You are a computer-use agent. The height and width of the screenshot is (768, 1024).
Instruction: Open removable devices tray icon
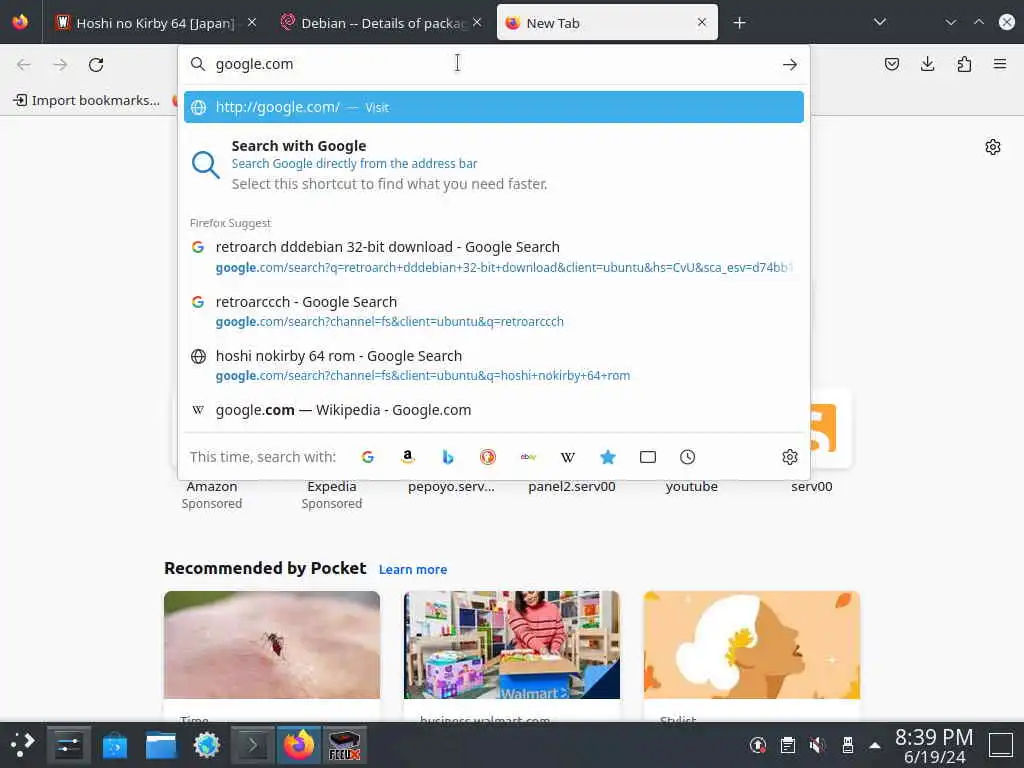point(847,744)
